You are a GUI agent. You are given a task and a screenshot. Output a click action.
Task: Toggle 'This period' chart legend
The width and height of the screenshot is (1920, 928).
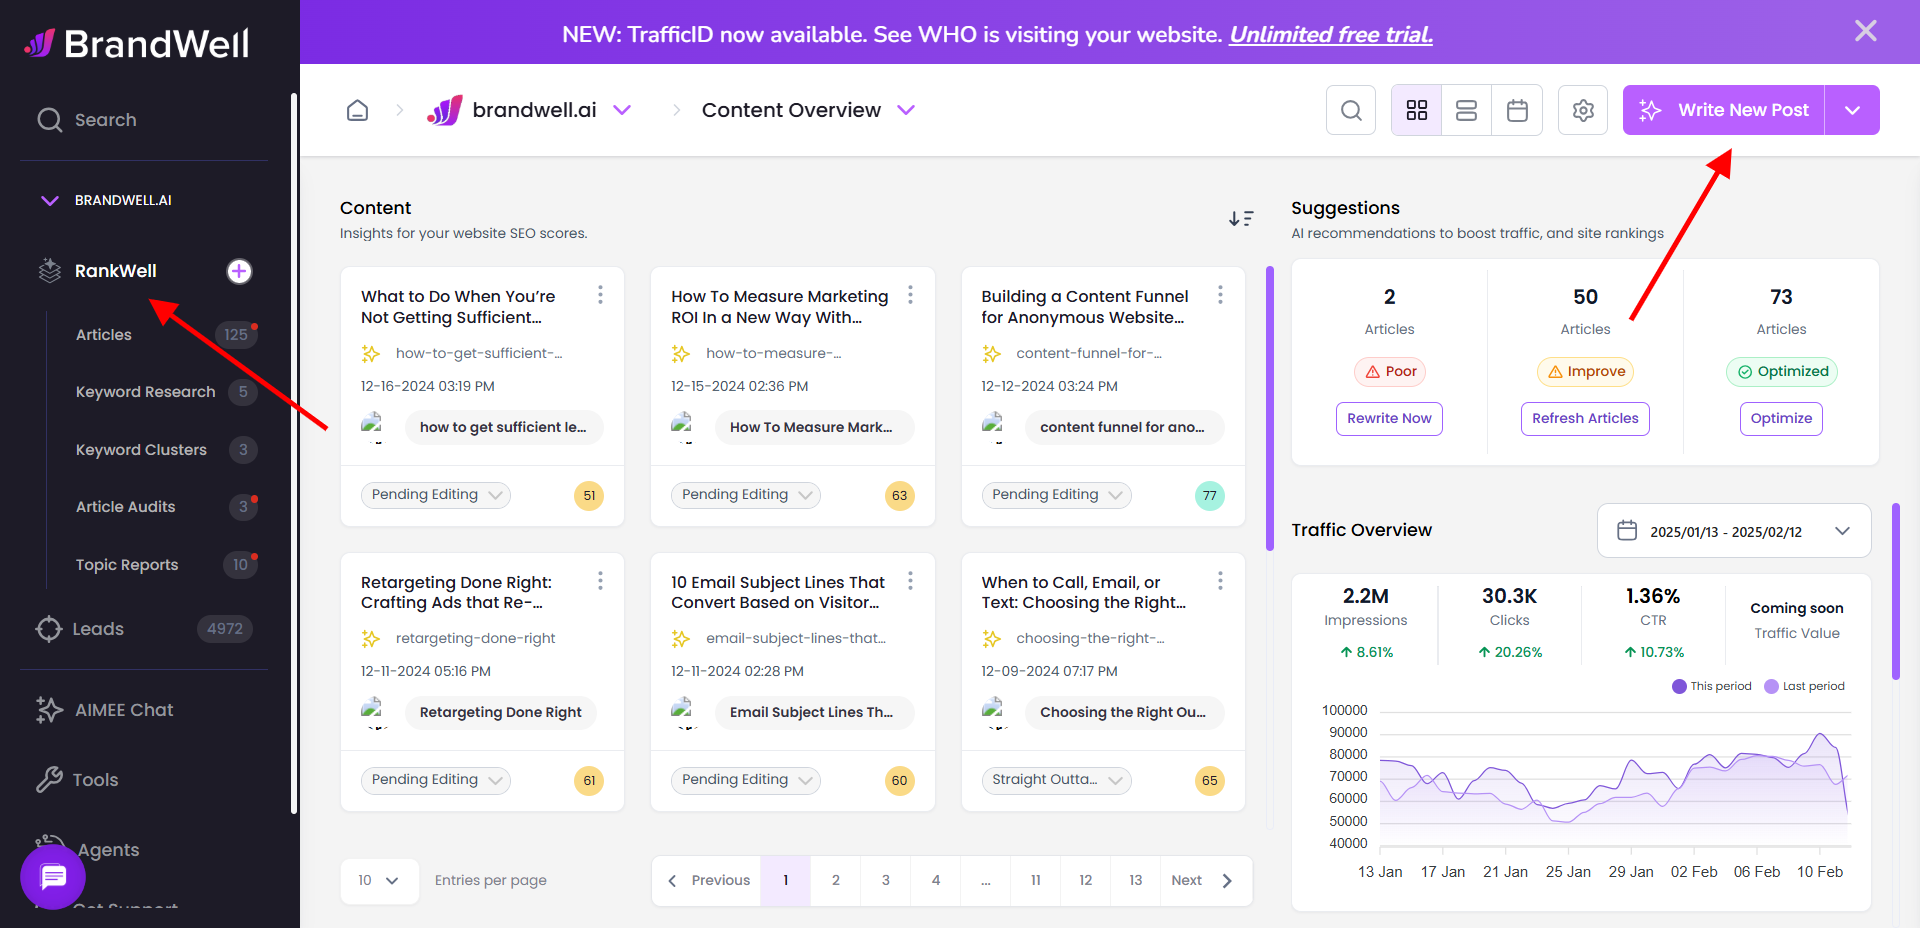(1712, 687)
